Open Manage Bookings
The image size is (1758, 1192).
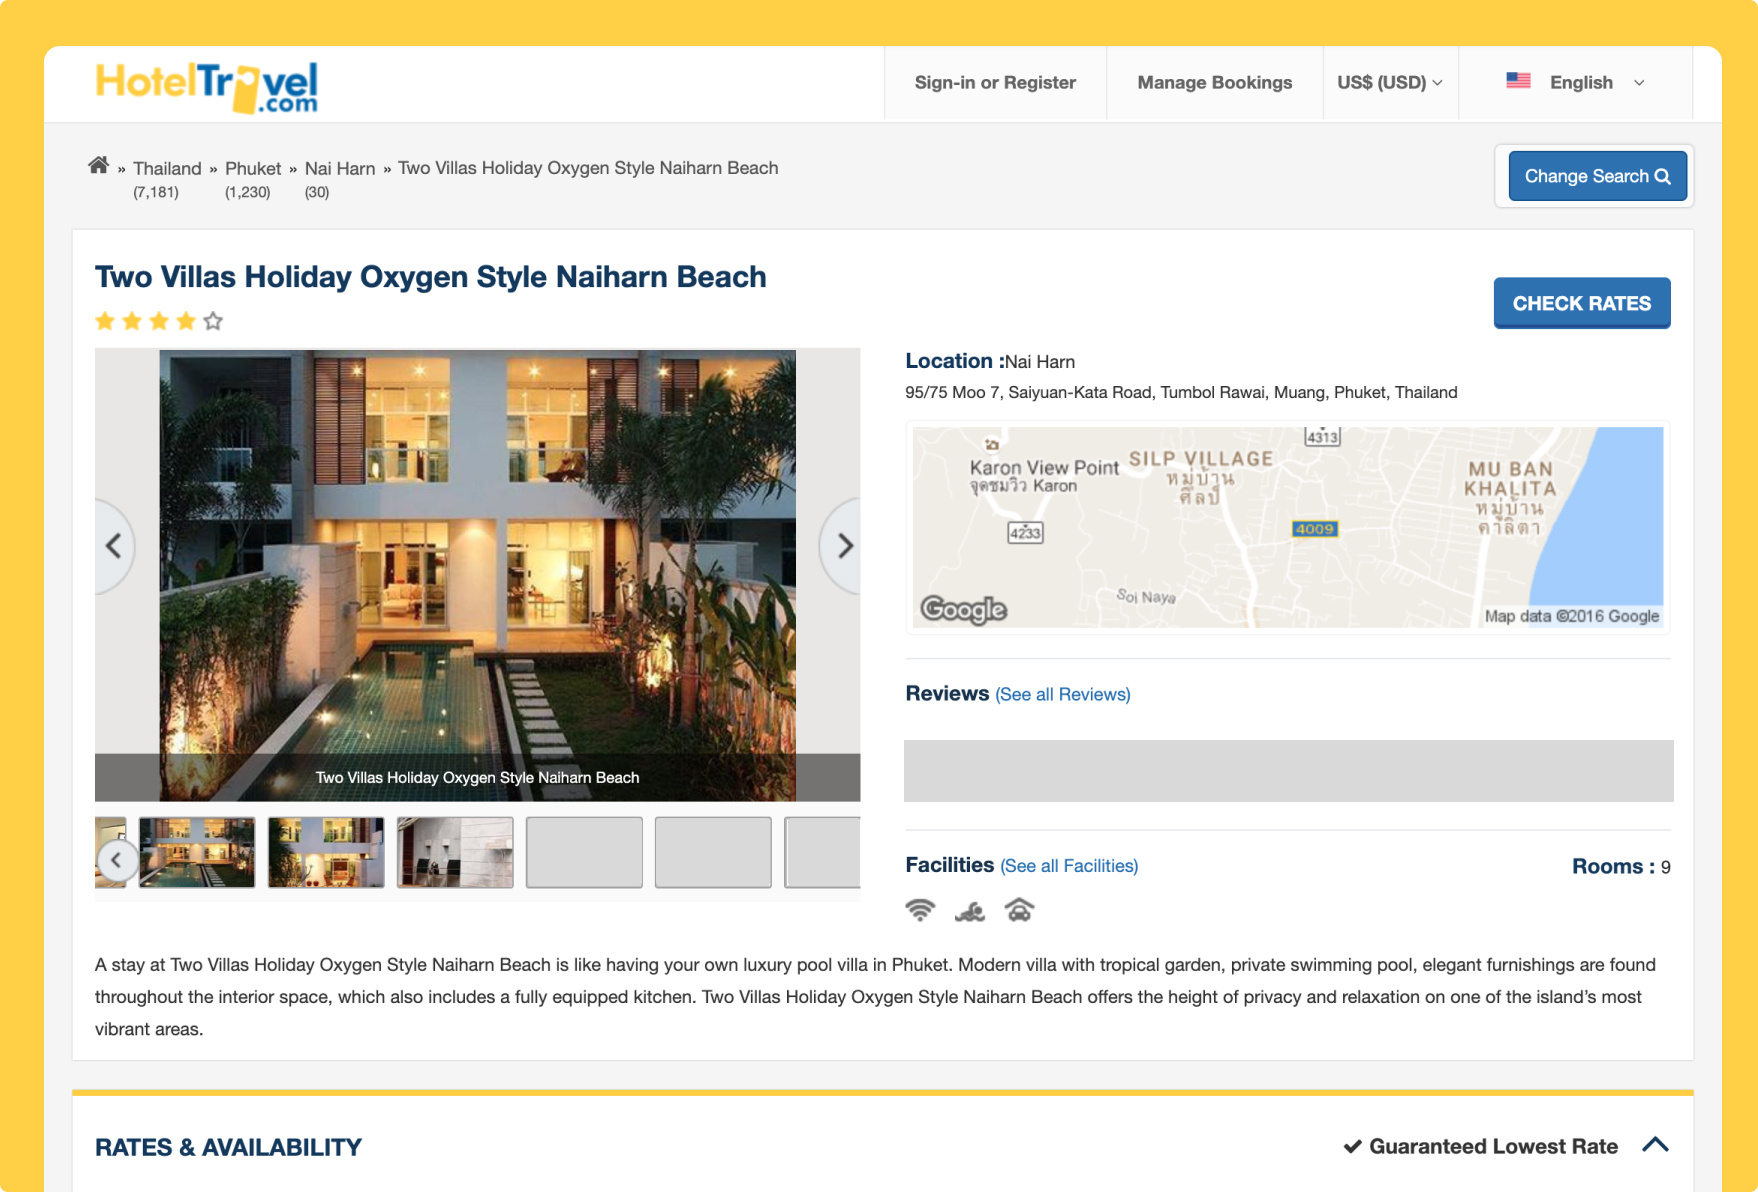(1214, 83)
